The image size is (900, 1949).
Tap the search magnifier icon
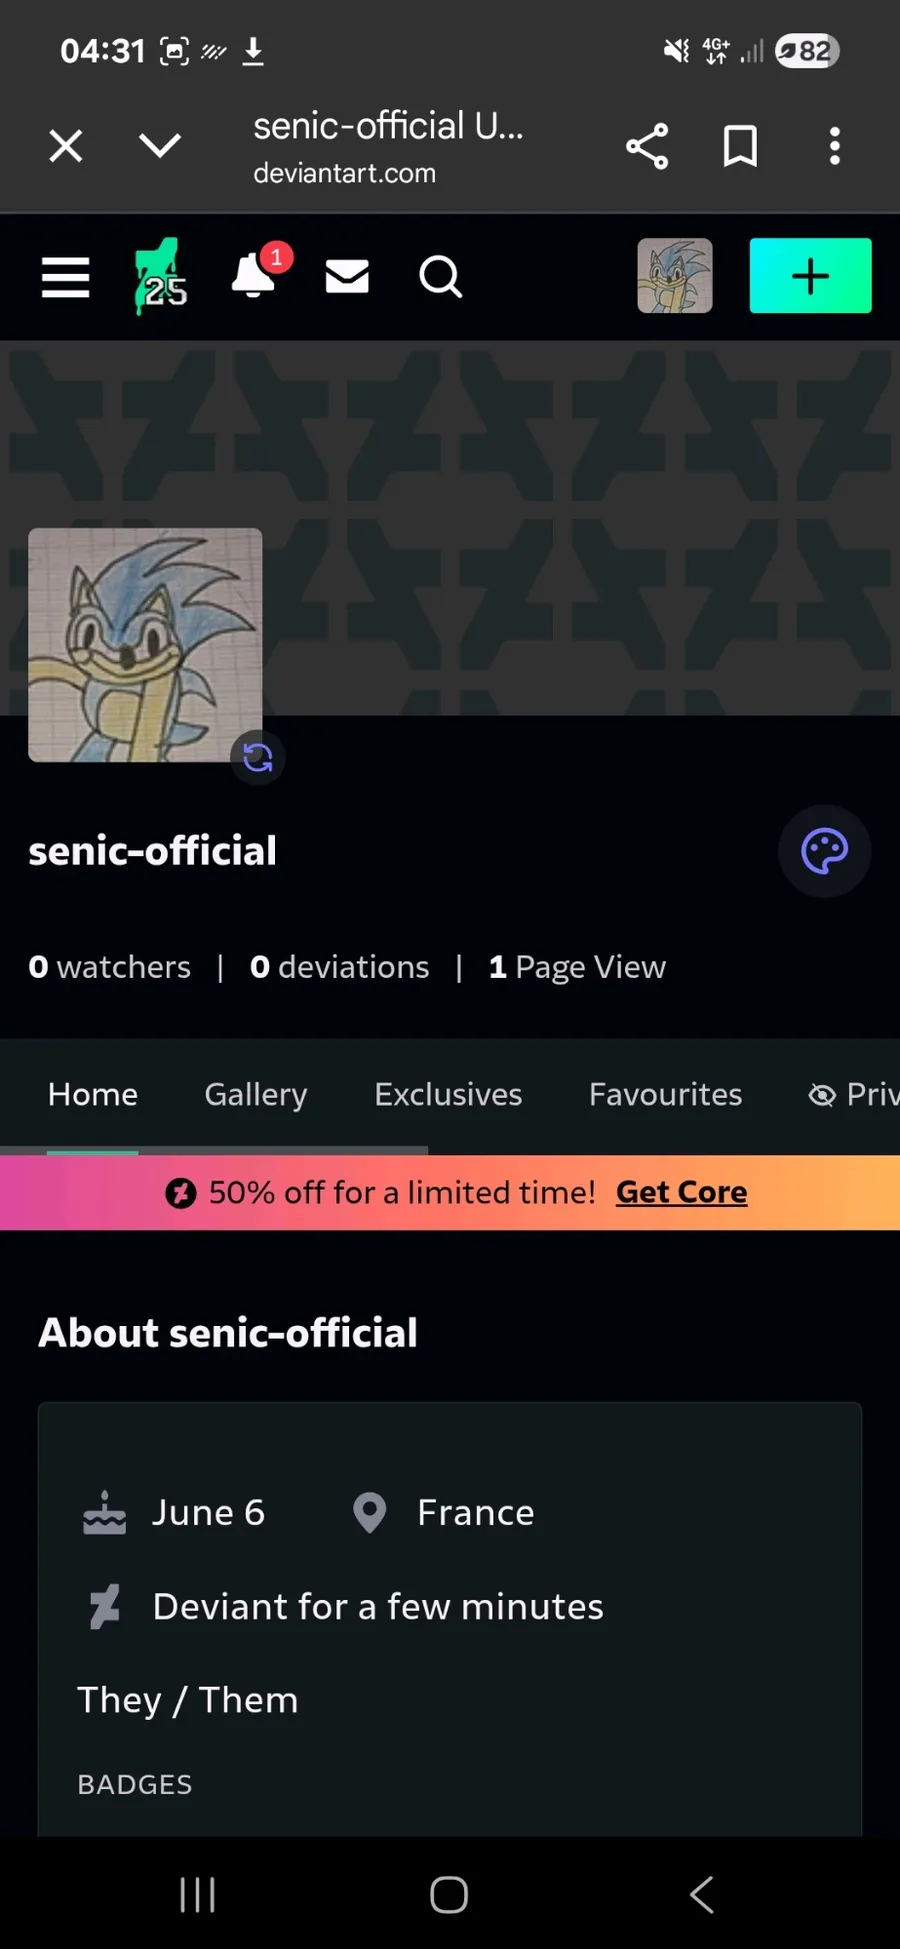pos(440,277)
